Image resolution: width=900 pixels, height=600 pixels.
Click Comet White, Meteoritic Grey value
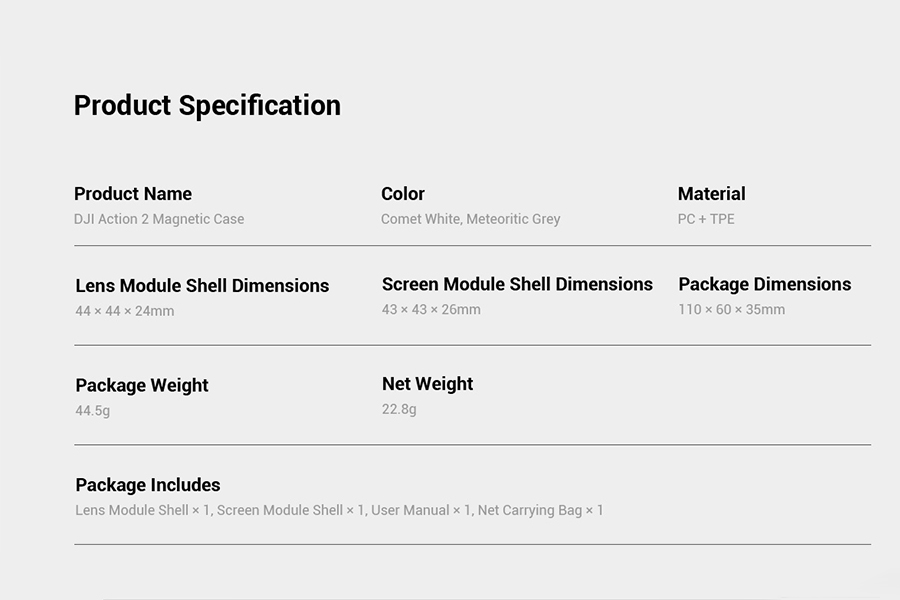[x=471, y=219]
